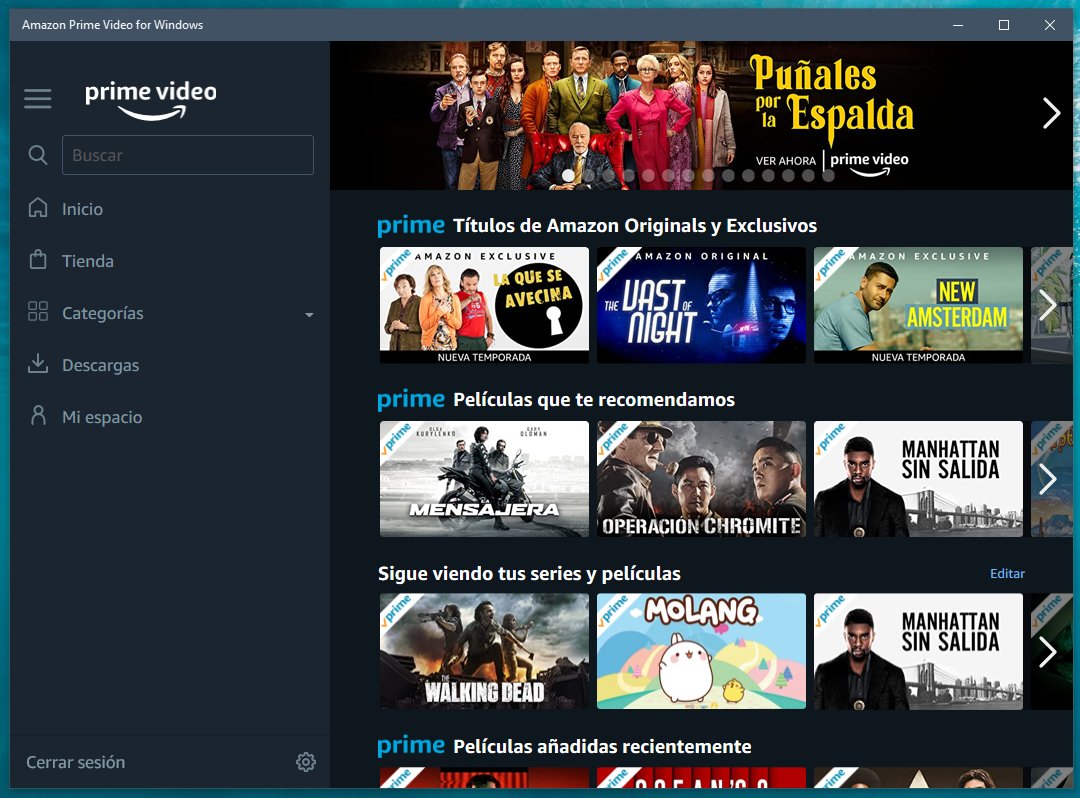Expand the Categorías dropdown arrow
Image resolution: width=1080 pixels, height=798 pixels.
tap(309, 314)
